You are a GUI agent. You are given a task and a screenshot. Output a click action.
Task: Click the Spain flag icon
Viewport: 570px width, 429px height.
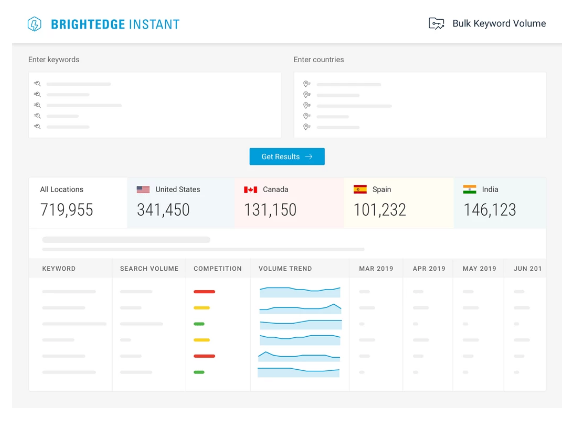coord(360,189)
